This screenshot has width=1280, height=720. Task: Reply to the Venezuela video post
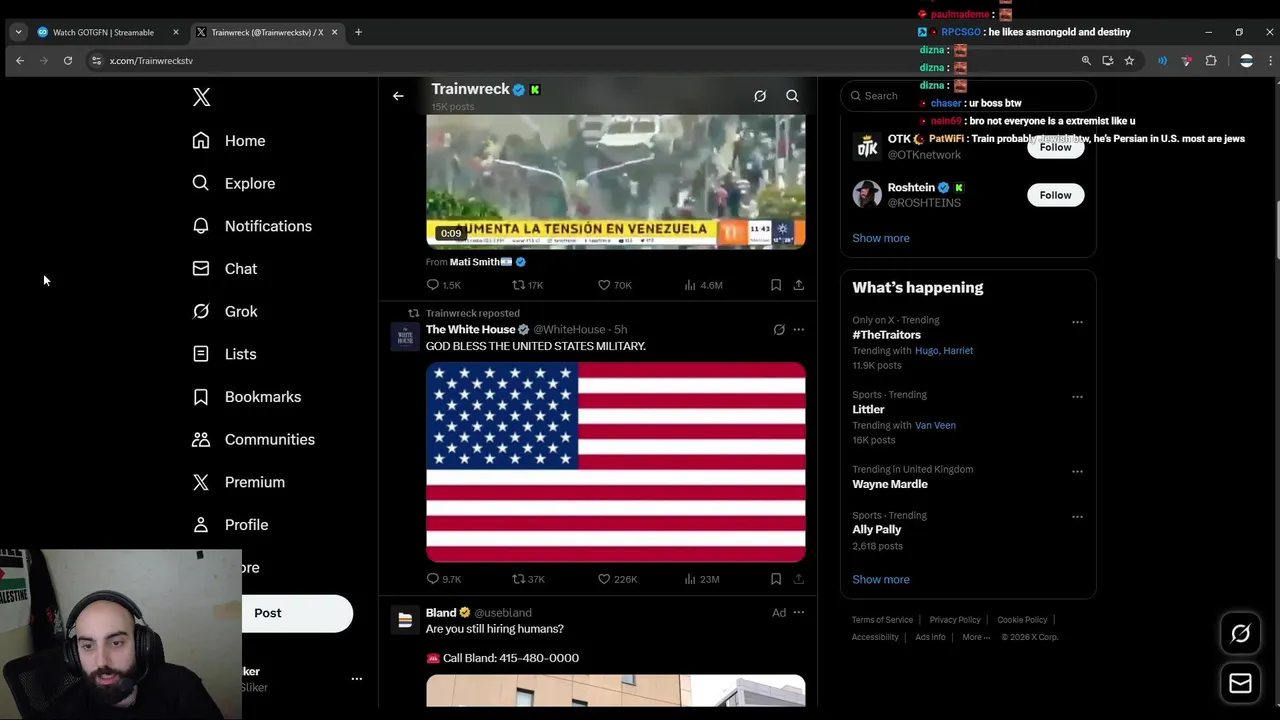click(443, 285)
